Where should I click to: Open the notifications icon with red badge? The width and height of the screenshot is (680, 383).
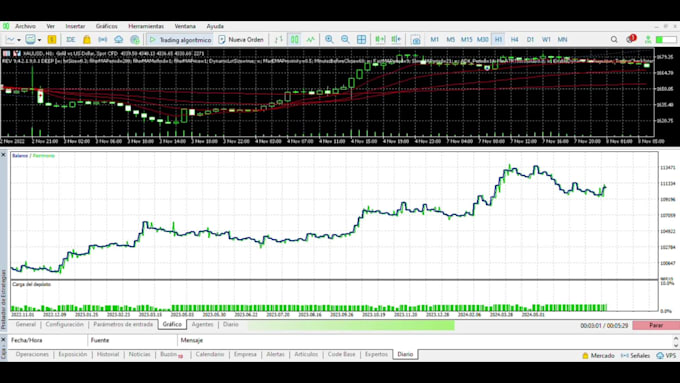tap(631, 39)
